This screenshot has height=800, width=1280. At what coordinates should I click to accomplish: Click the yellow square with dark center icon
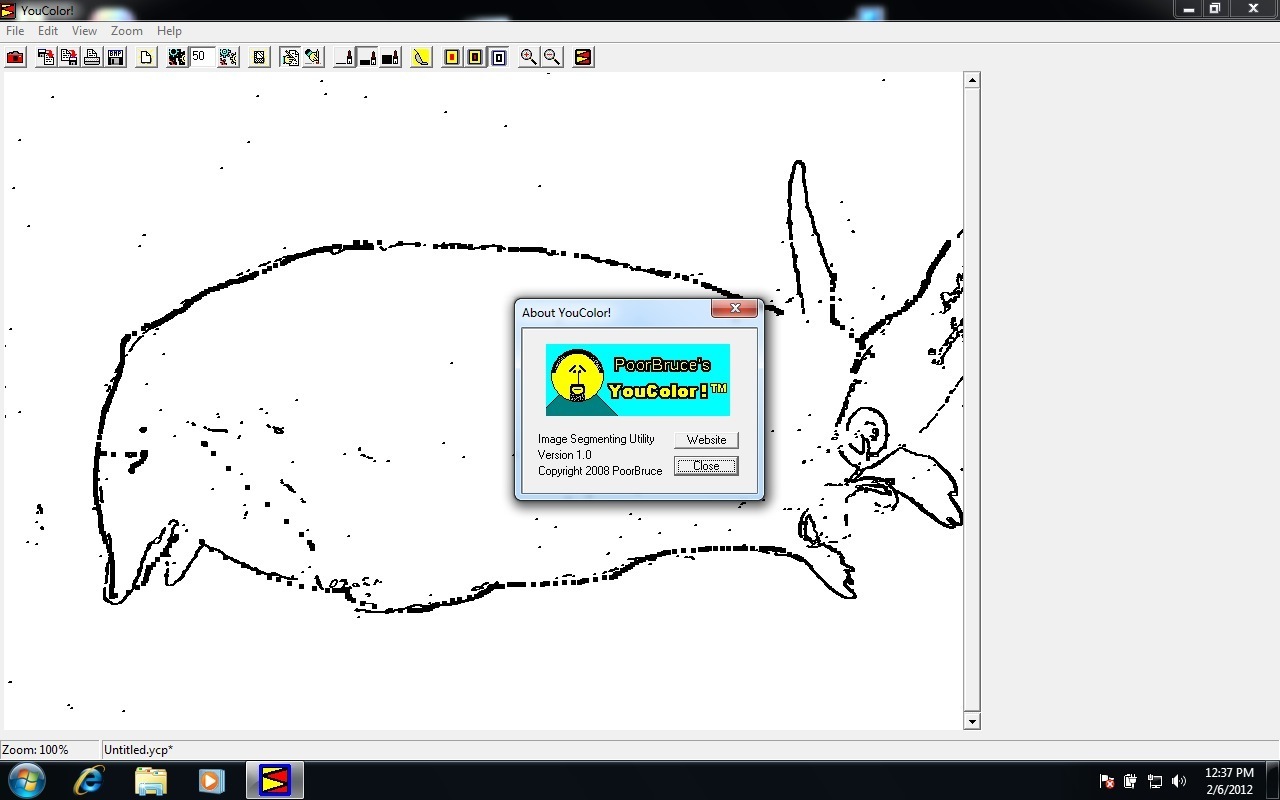pyautogui.click(x=475, y=57)
